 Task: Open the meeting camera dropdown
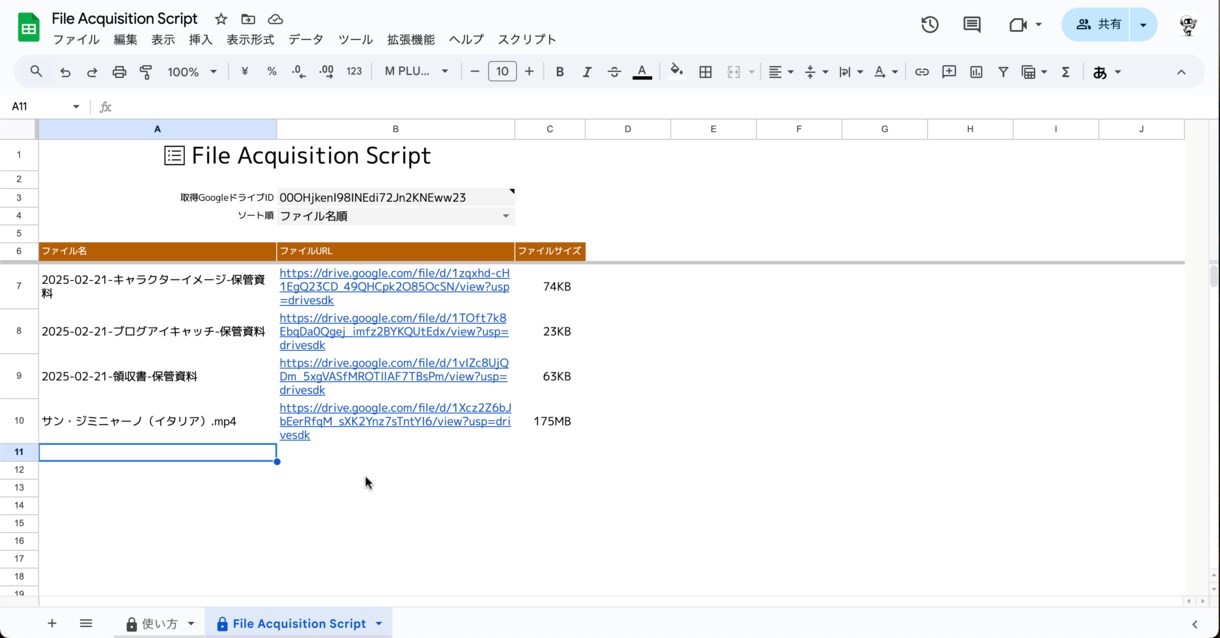pyautogui.click(x=1026, y=25)
